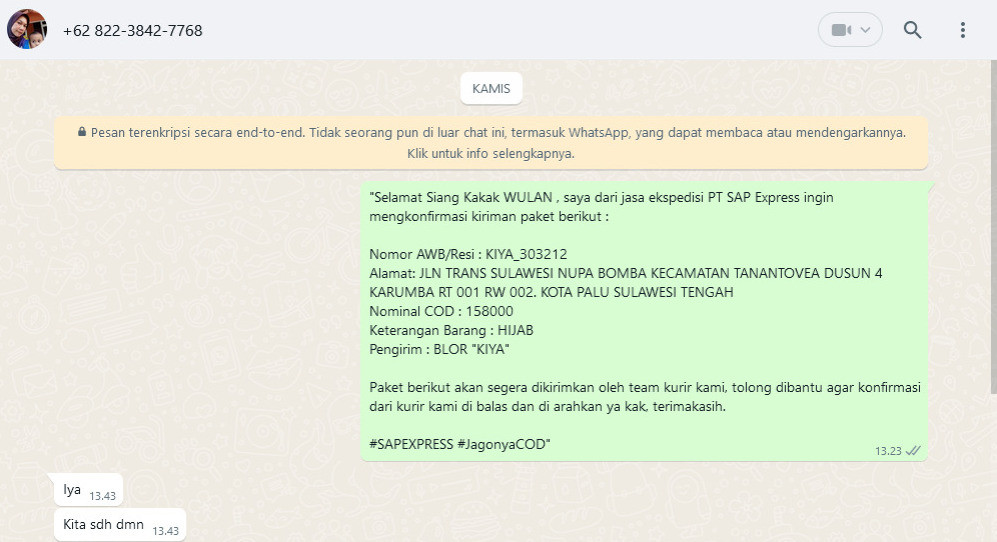Select the sent SAP Express confirmation message
997x542 pixels.
644,321
